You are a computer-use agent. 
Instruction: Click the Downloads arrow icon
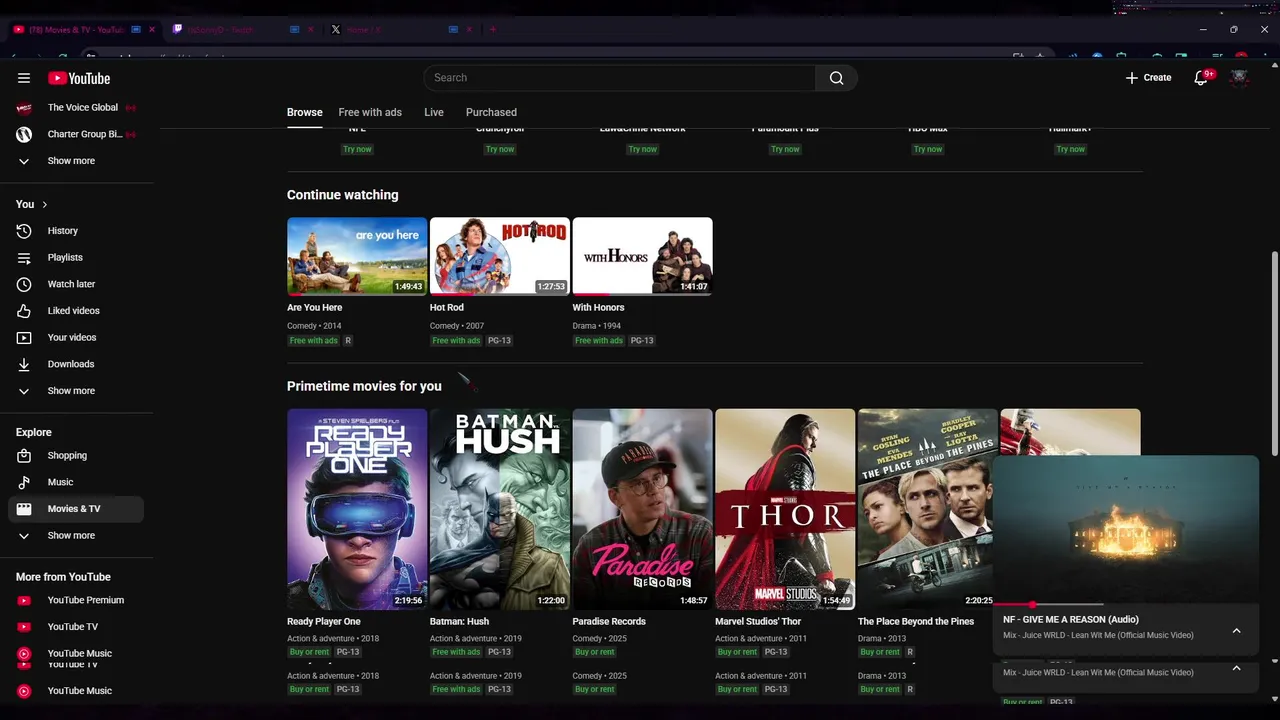tap(24, 364)
